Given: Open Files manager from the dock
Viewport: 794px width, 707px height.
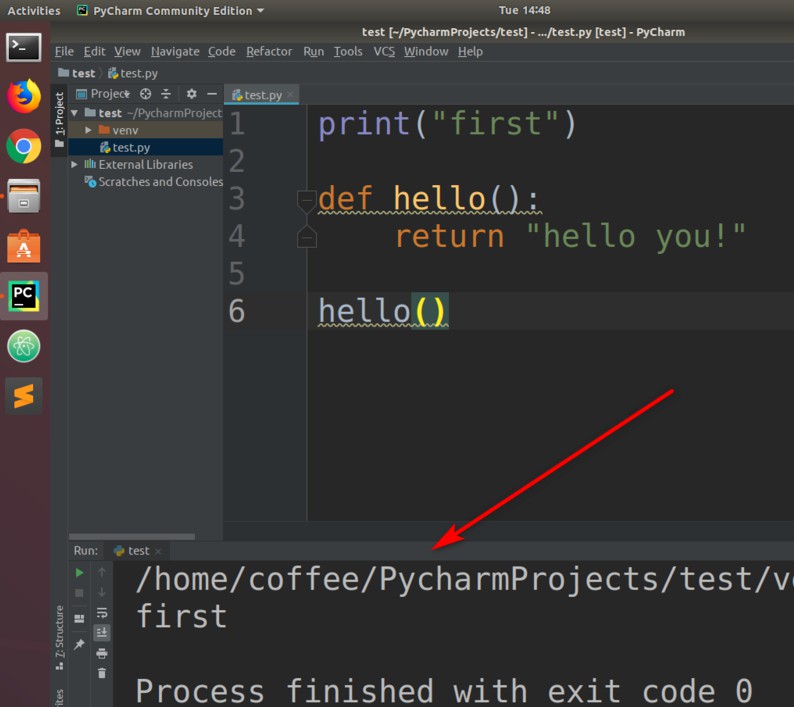Looking at the screenshot, I should coord(24,196).
